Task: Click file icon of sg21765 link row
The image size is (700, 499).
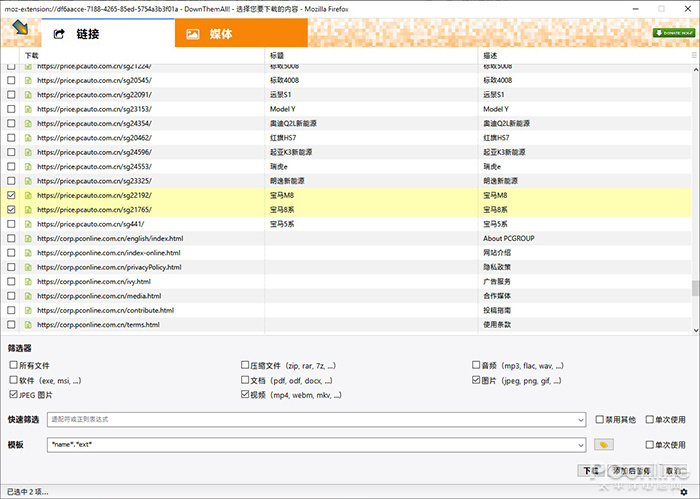Action: click(x=28, y=209)
